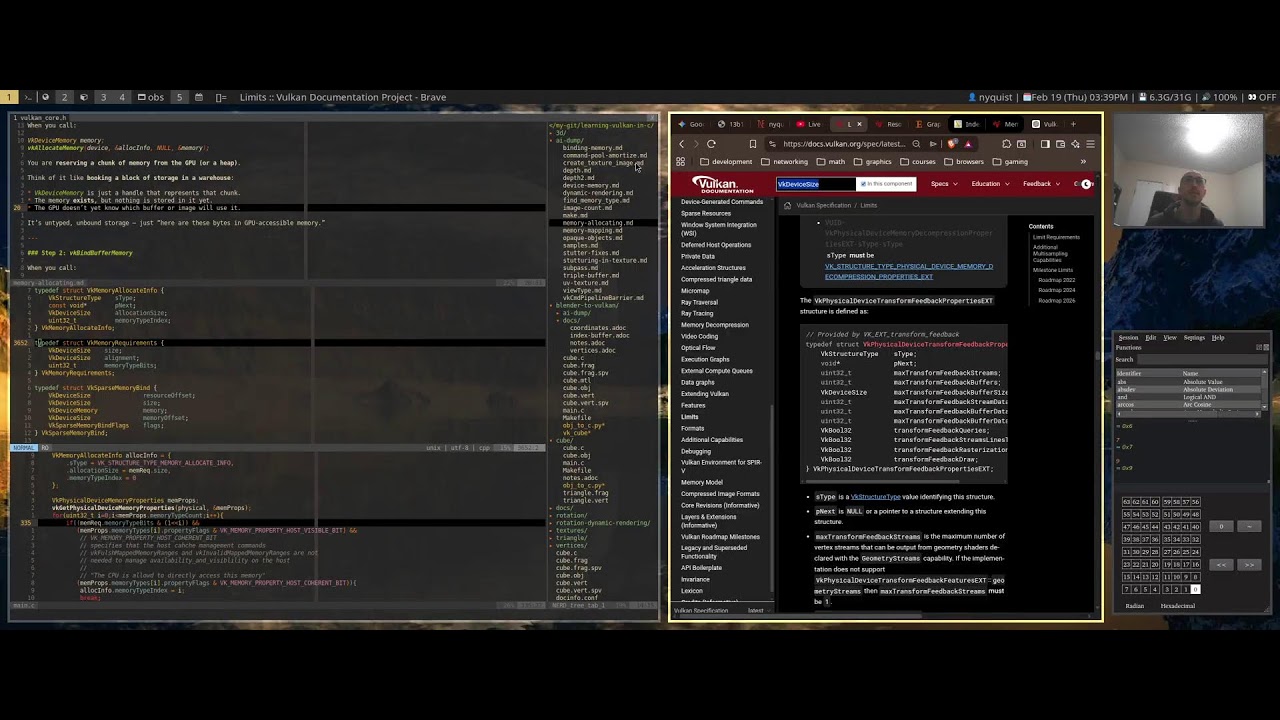Go to Vulkan docs home breadcrumb icon
The image size is (1280, 720).
pyautogui.click(x=787, y=205)
